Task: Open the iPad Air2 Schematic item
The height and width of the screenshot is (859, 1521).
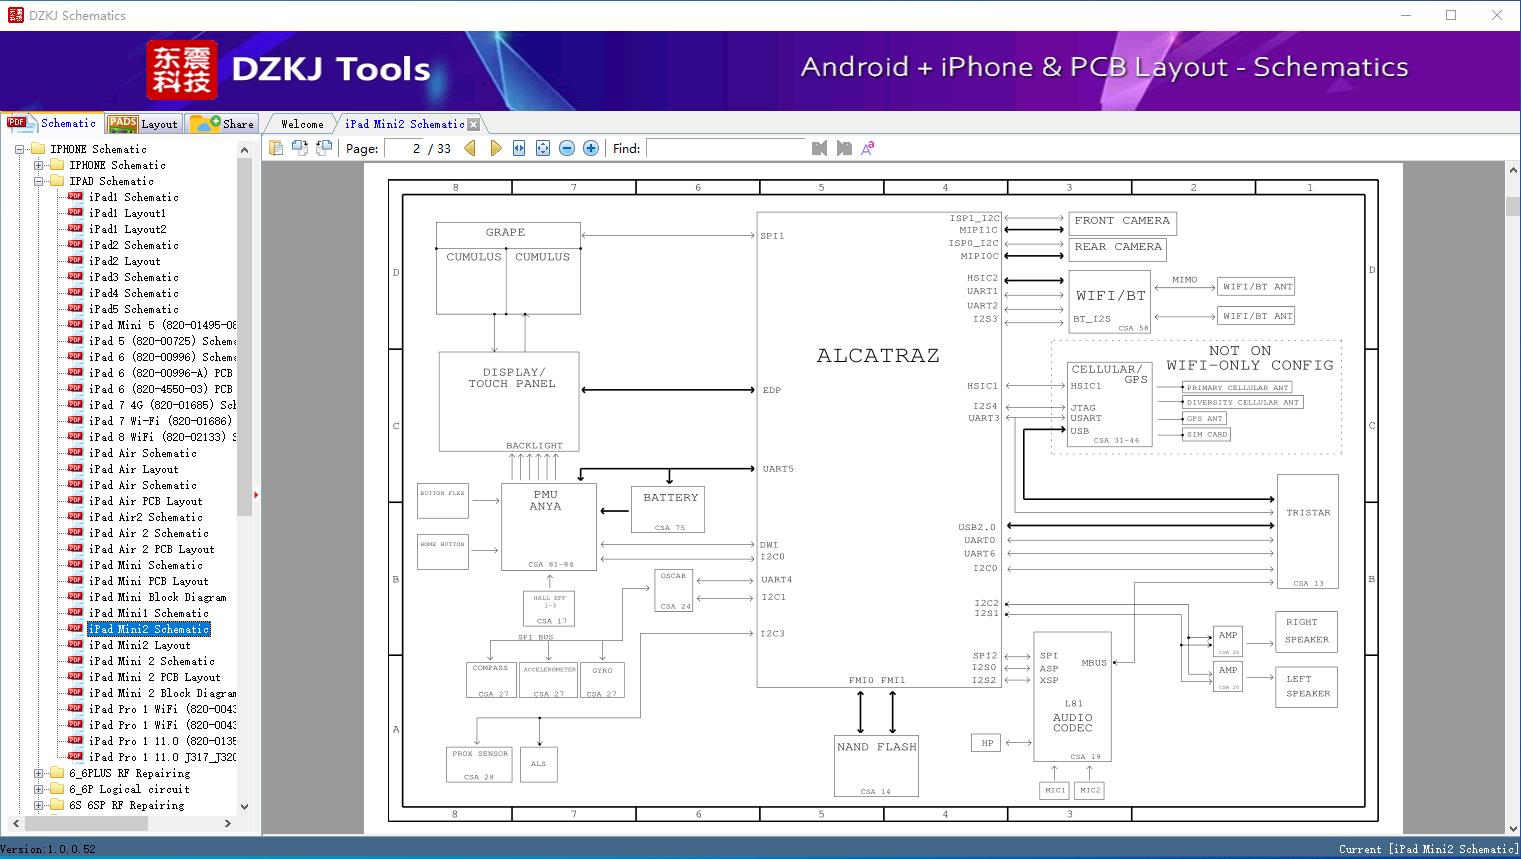Action: click(x=145, y=517)
